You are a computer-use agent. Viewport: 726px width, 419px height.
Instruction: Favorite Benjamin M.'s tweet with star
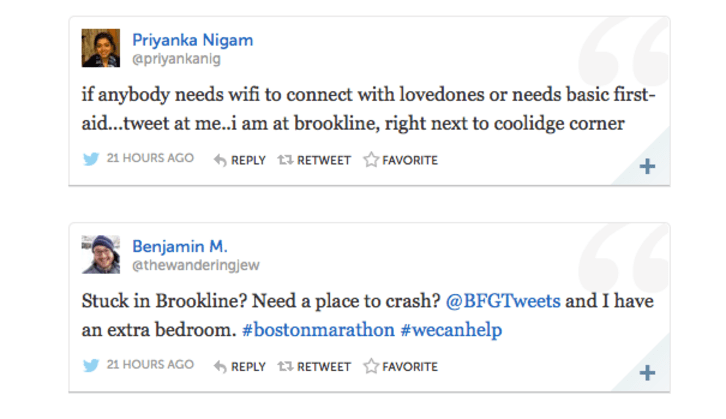(x=401, y=366)
